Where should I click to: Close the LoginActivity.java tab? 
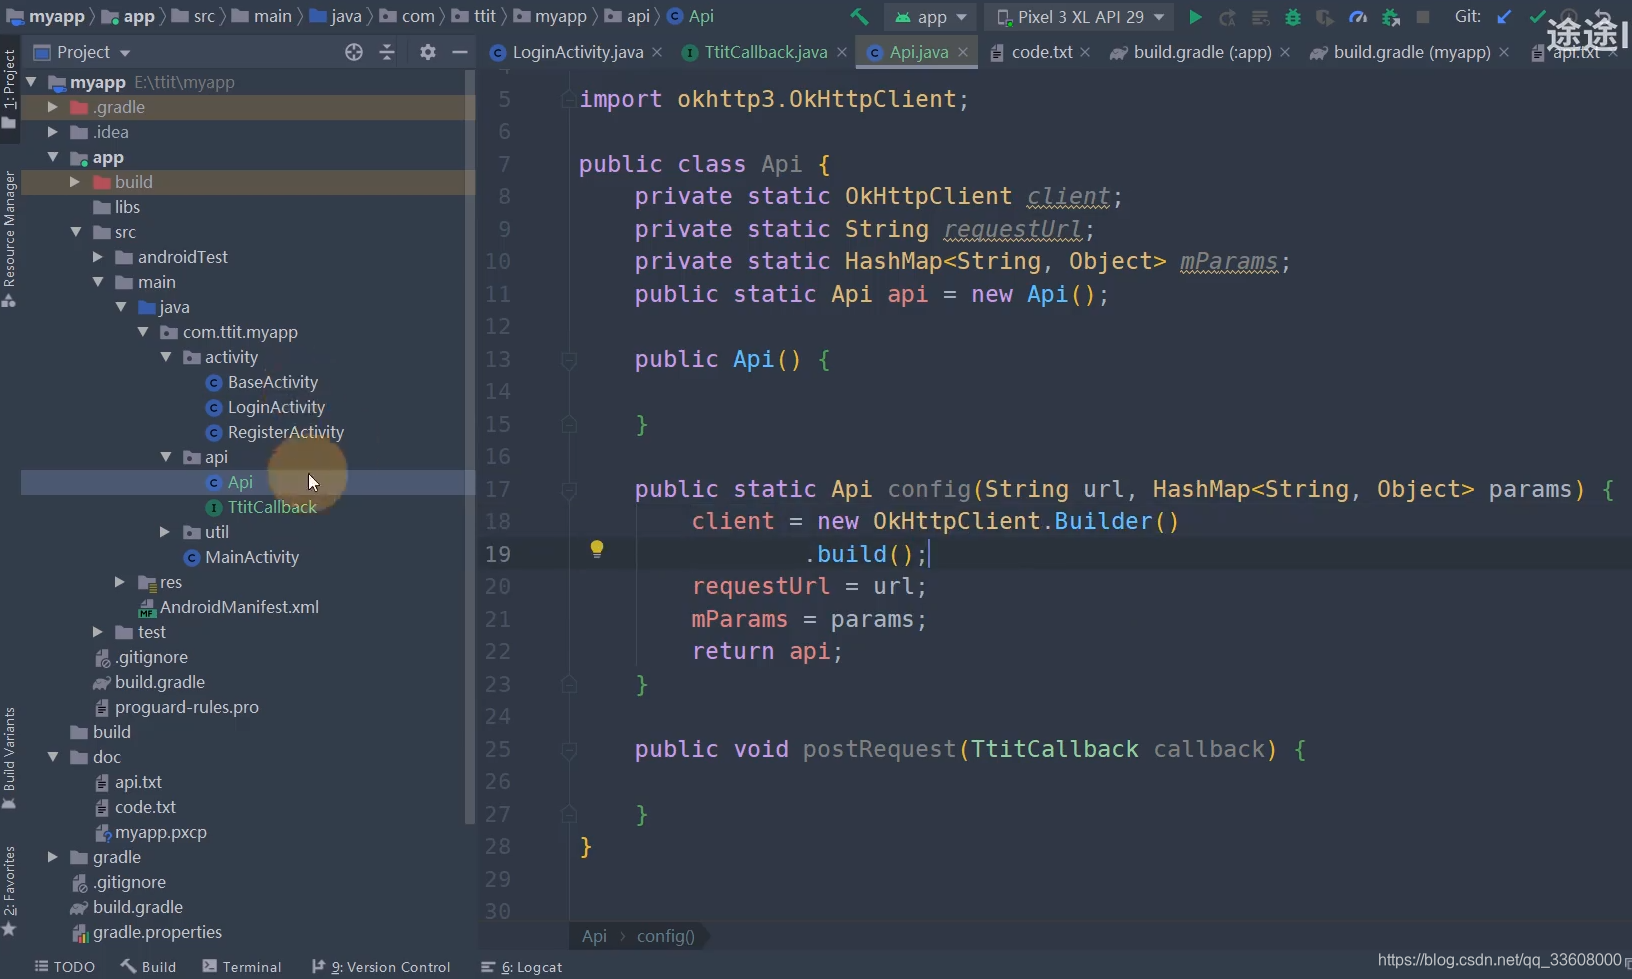(657, 52)
